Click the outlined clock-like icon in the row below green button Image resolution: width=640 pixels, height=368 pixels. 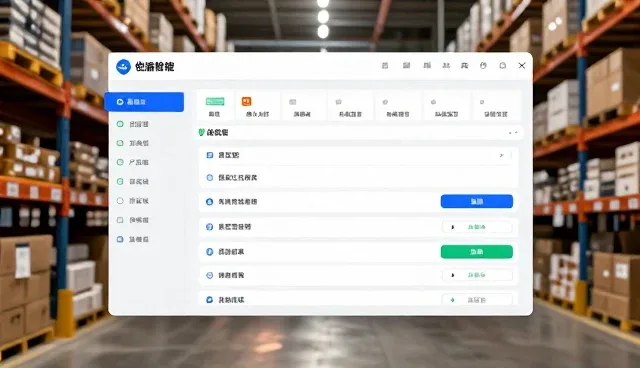click(x=210, y=275)
